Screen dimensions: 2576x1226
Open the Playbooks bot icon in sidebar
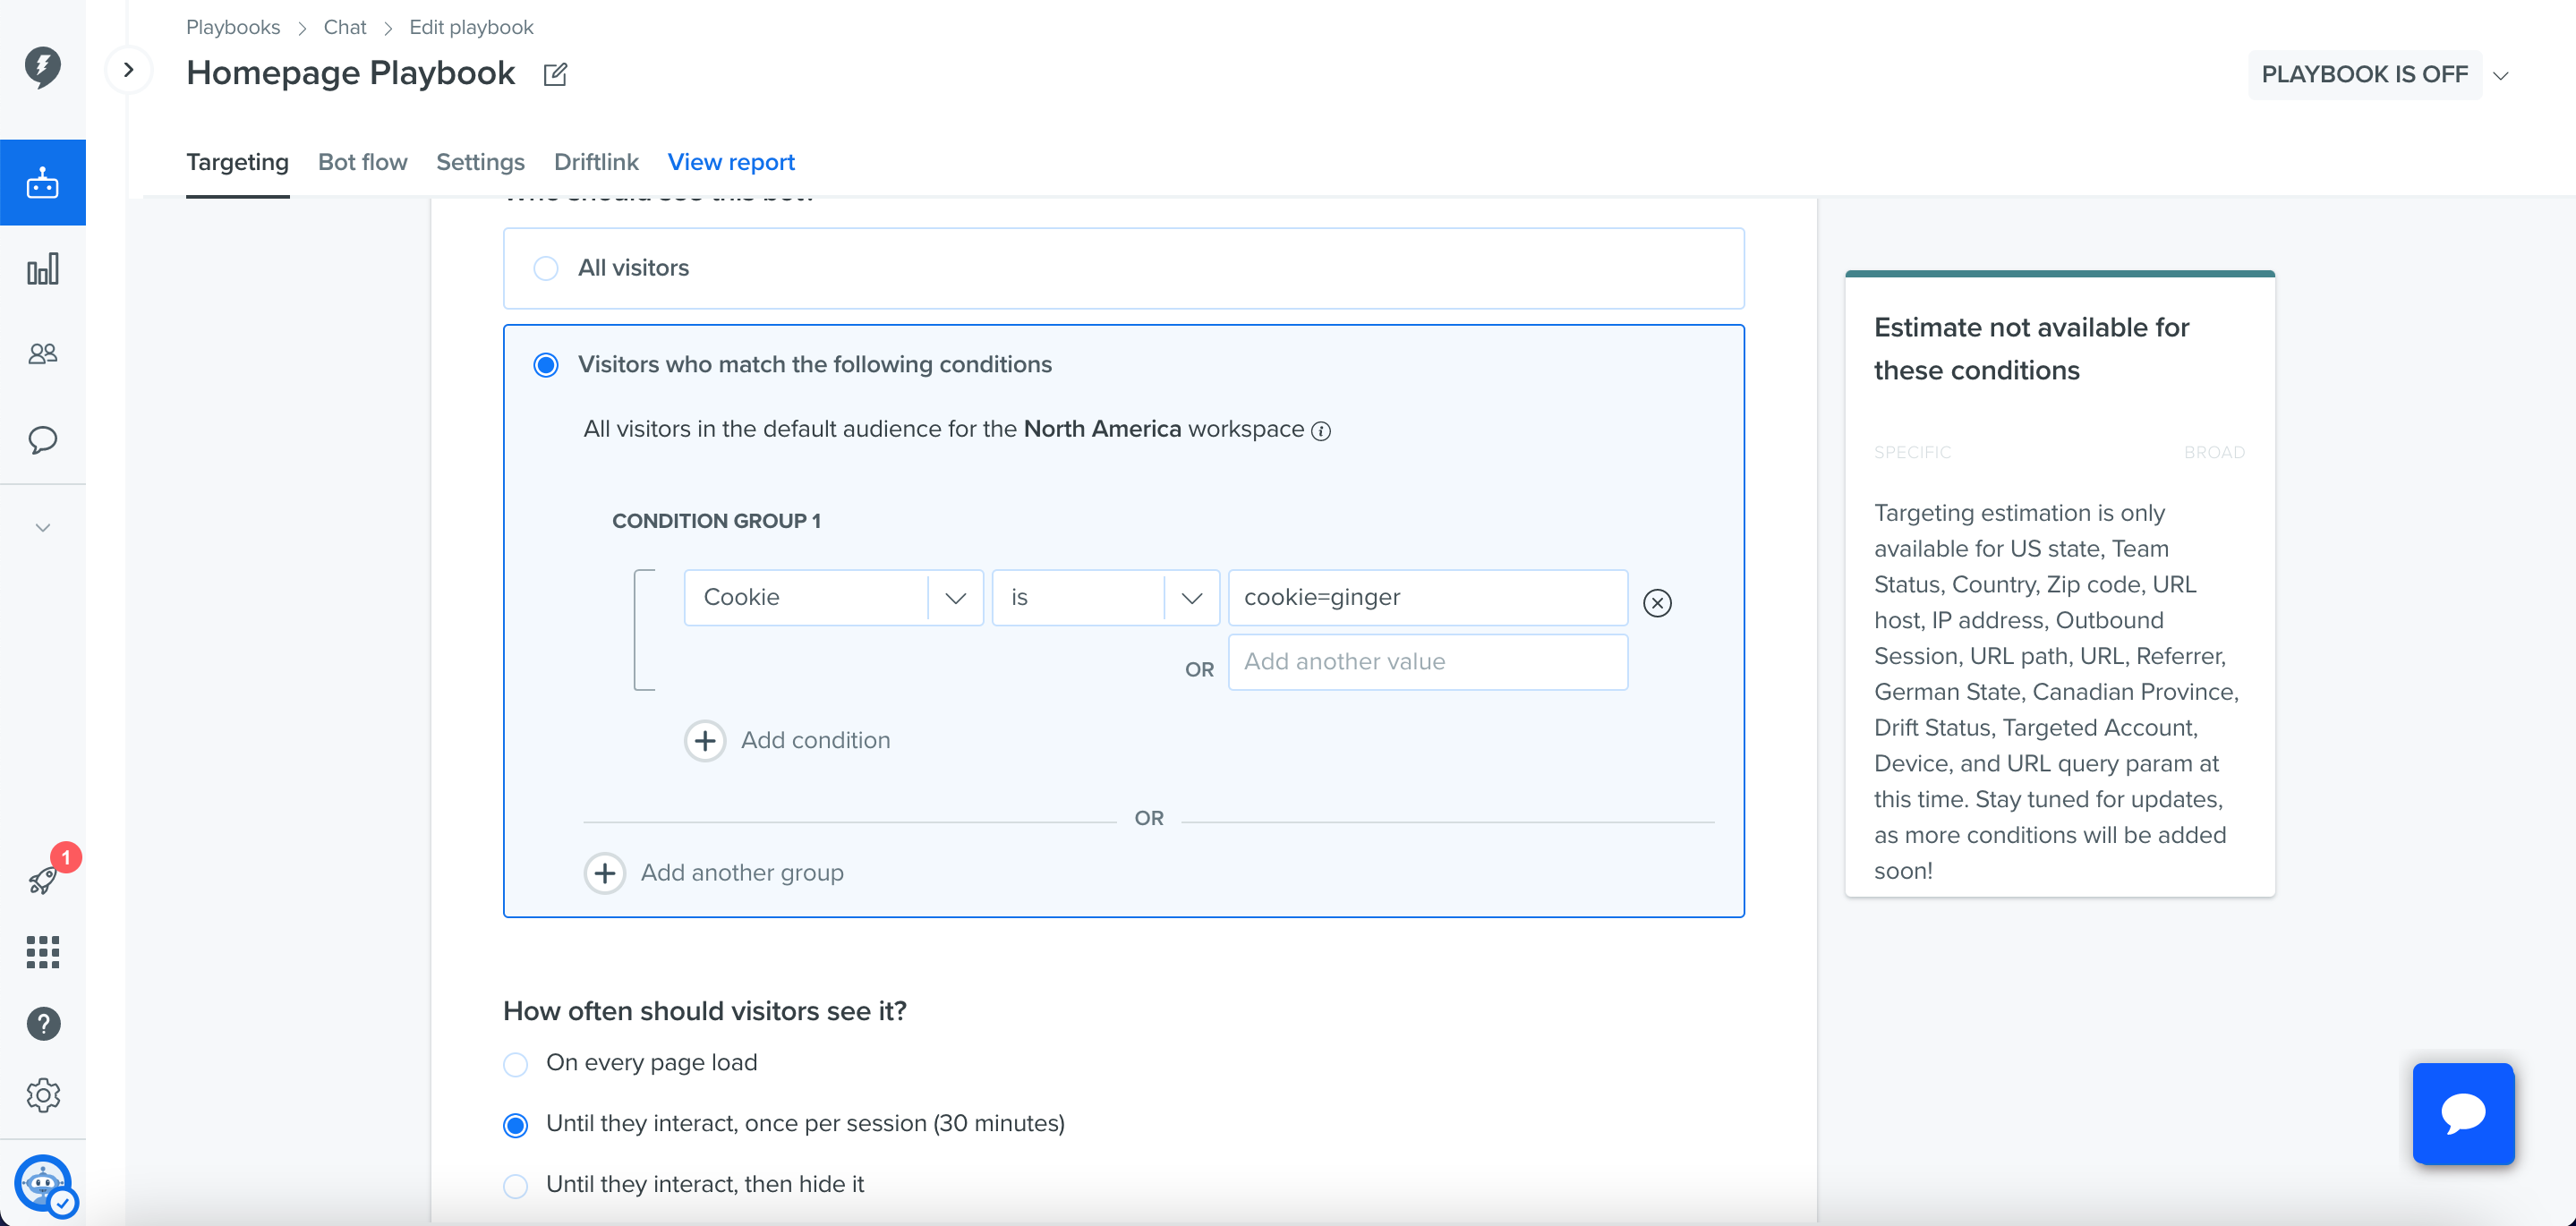[x=42, y=183]
